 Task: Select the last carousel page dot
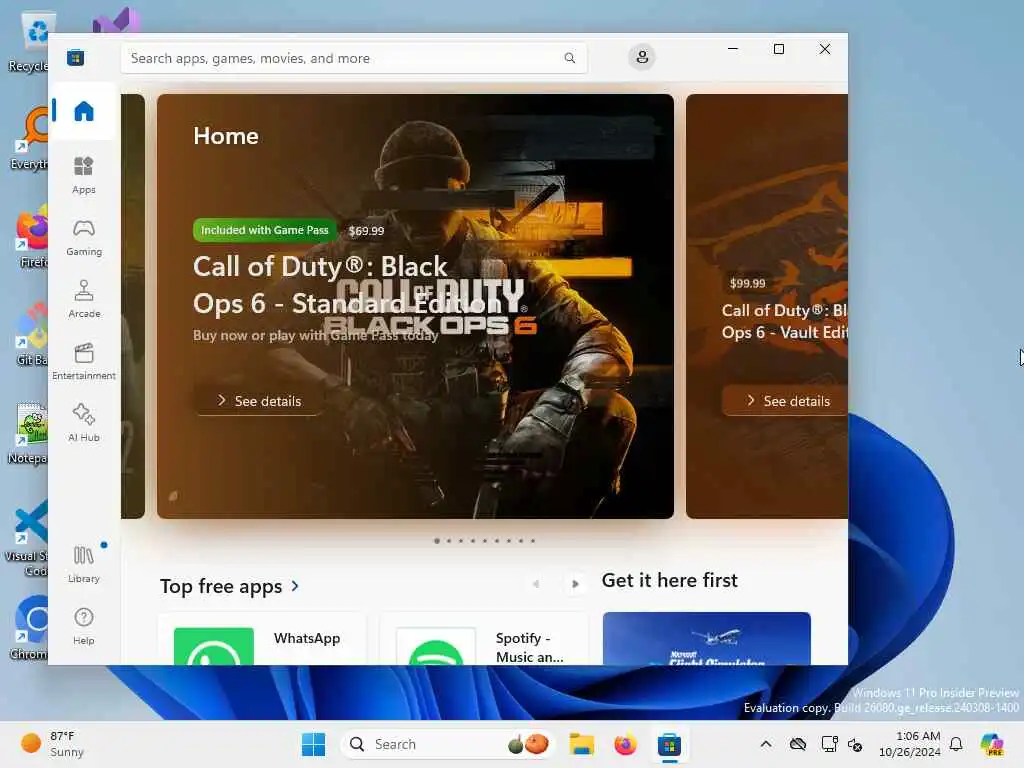[533, 541]
